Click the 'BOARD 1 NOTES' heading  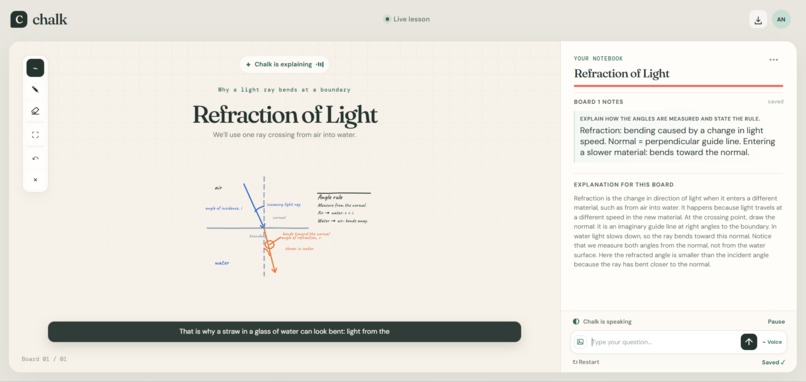[x=598, y=102]
